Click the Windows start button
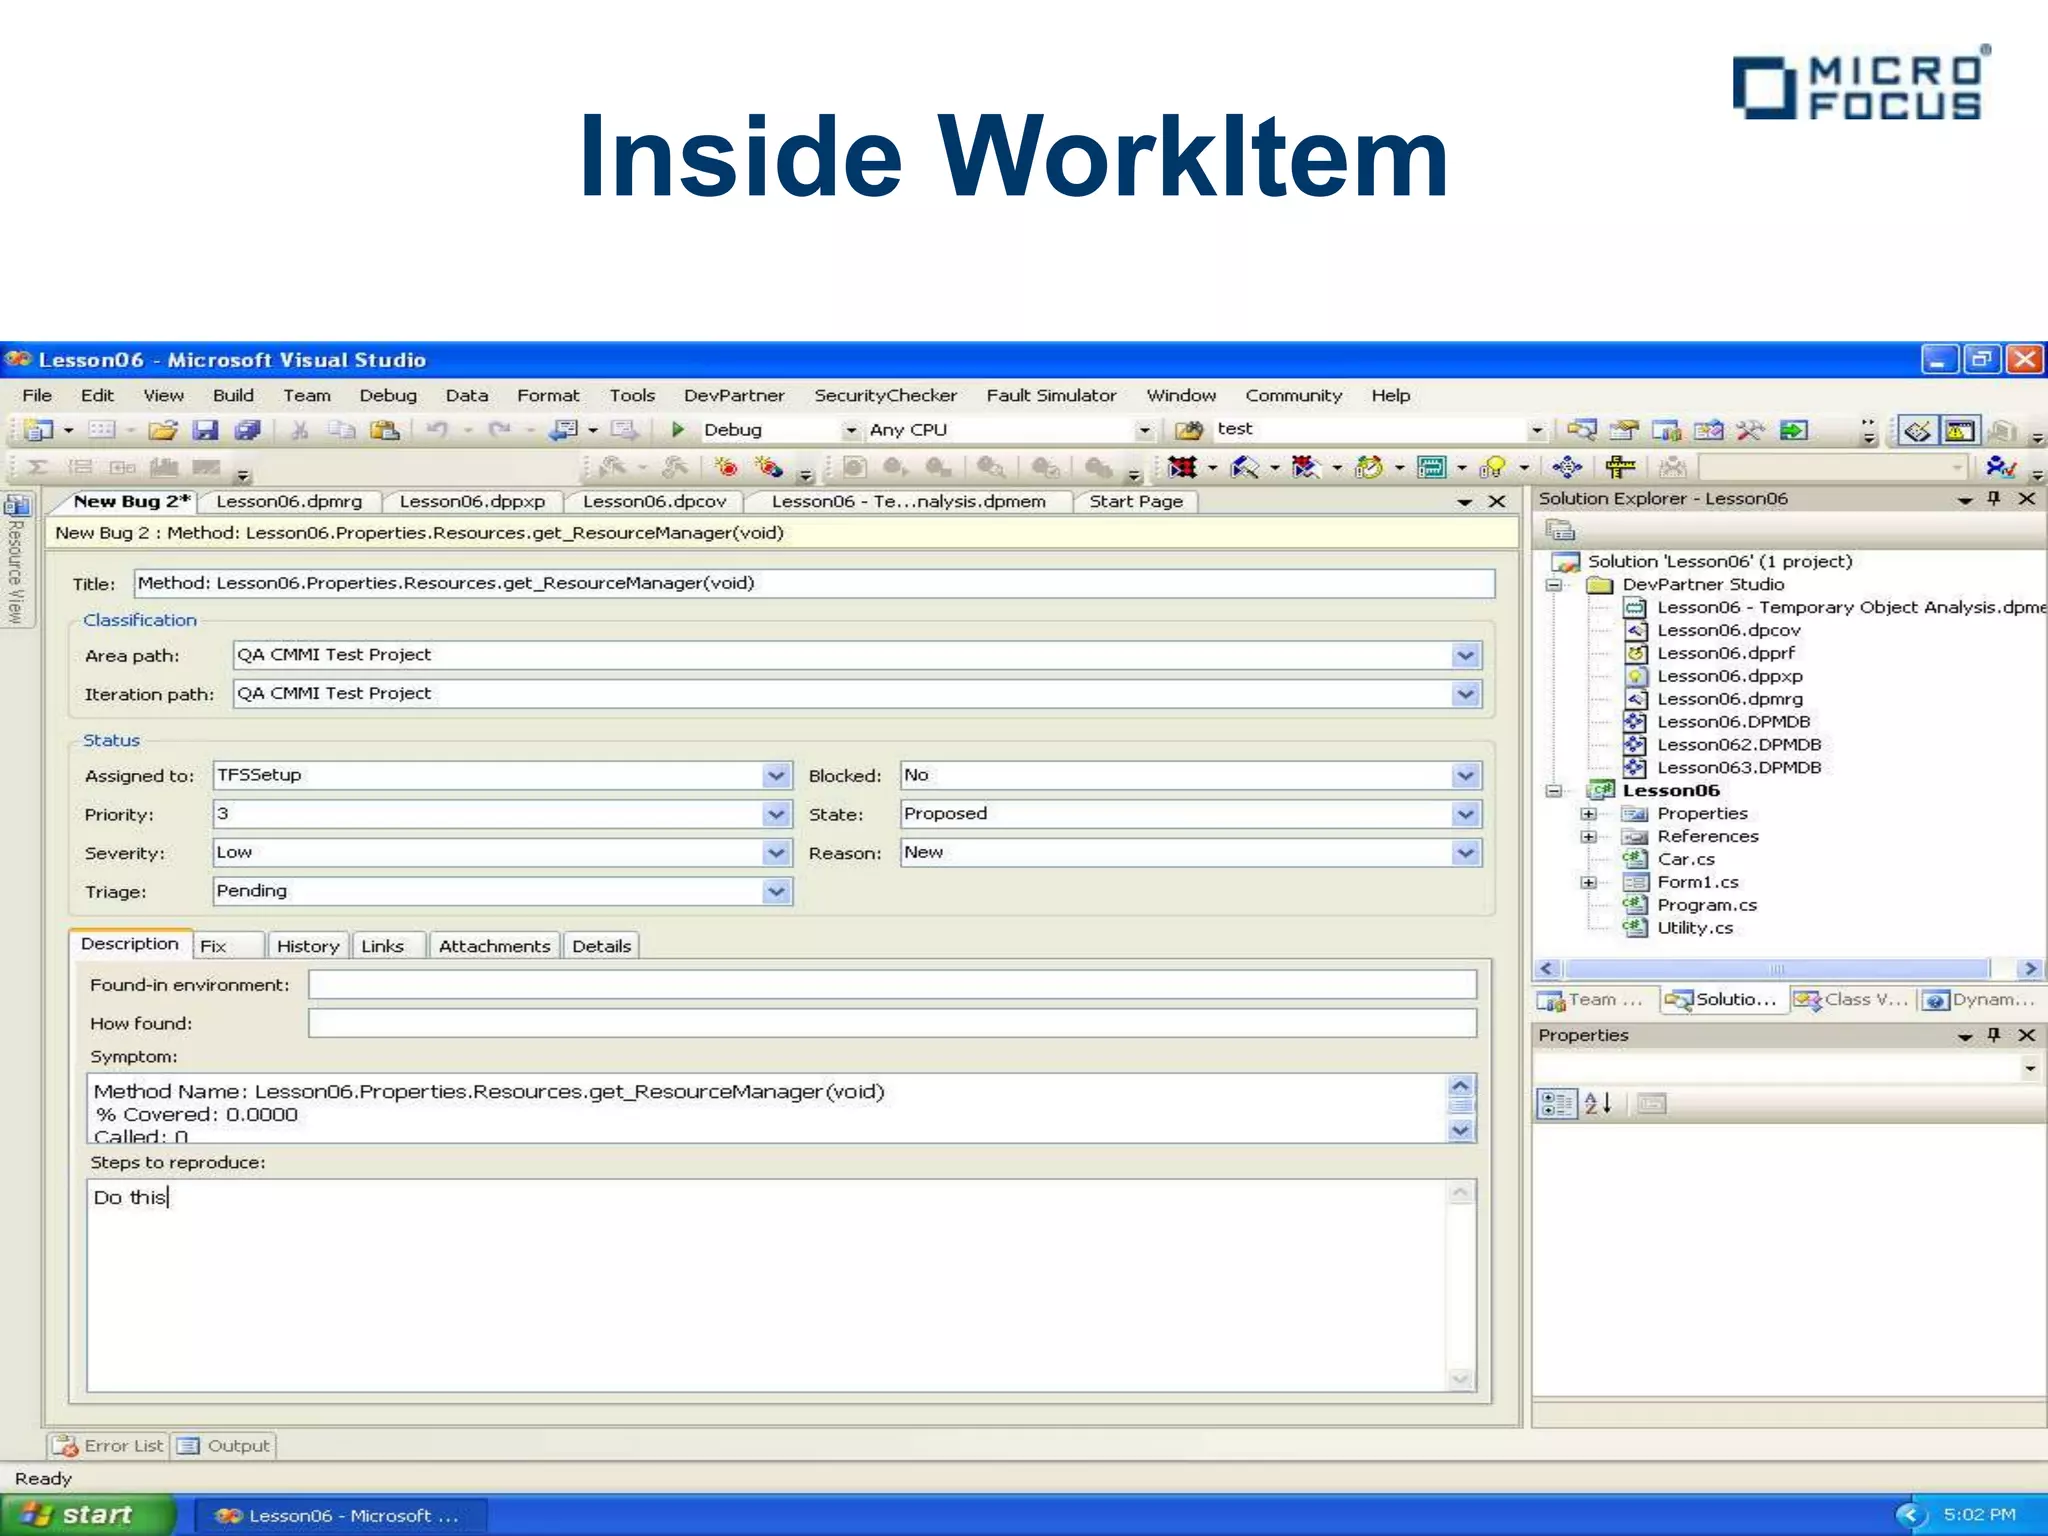2048x1536 pixels. (x=87, y=1515)
